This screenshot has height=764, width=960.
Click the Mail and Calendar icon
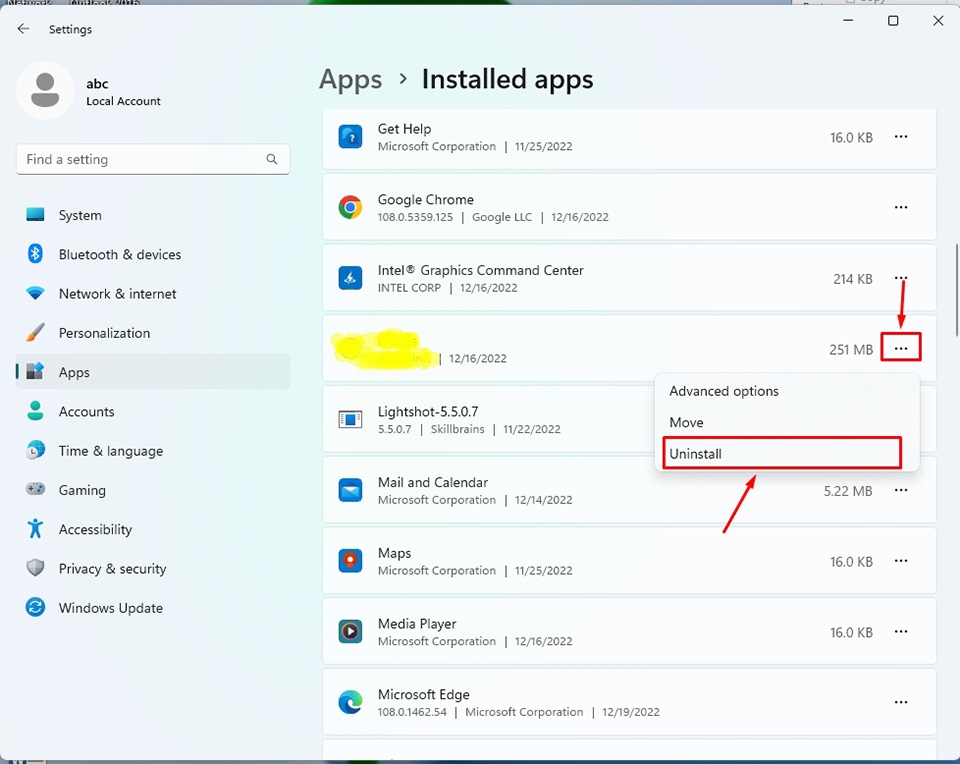350,490
